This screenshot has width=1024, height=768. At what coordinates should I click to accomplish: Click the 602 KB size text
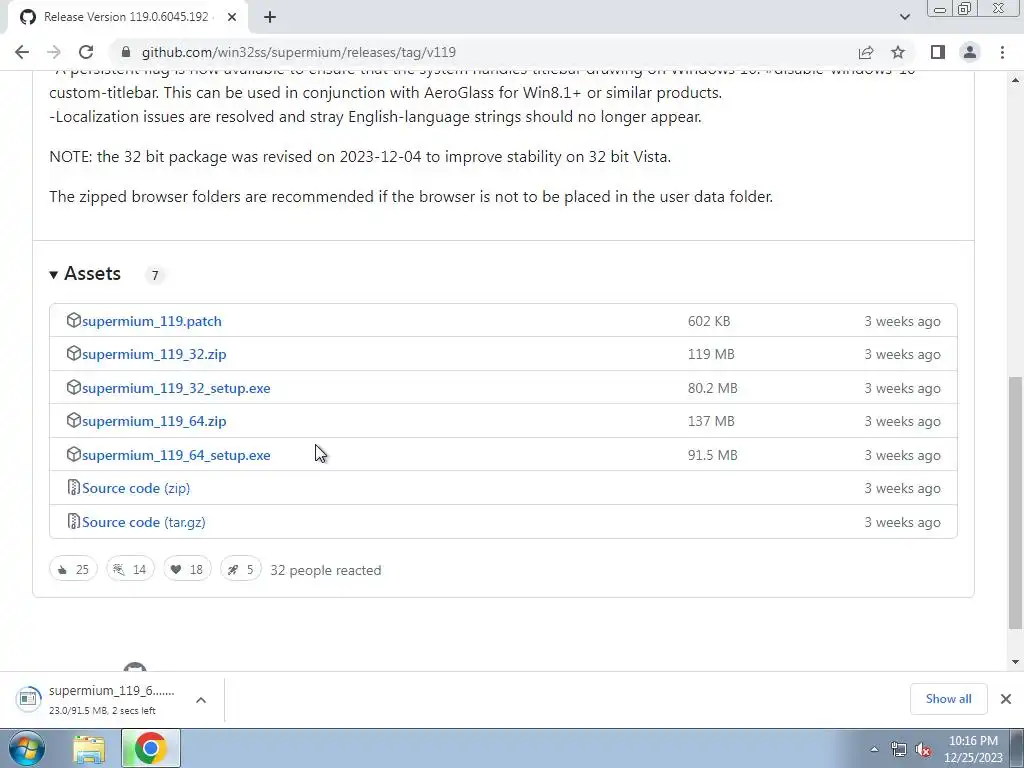click(709, 321)
